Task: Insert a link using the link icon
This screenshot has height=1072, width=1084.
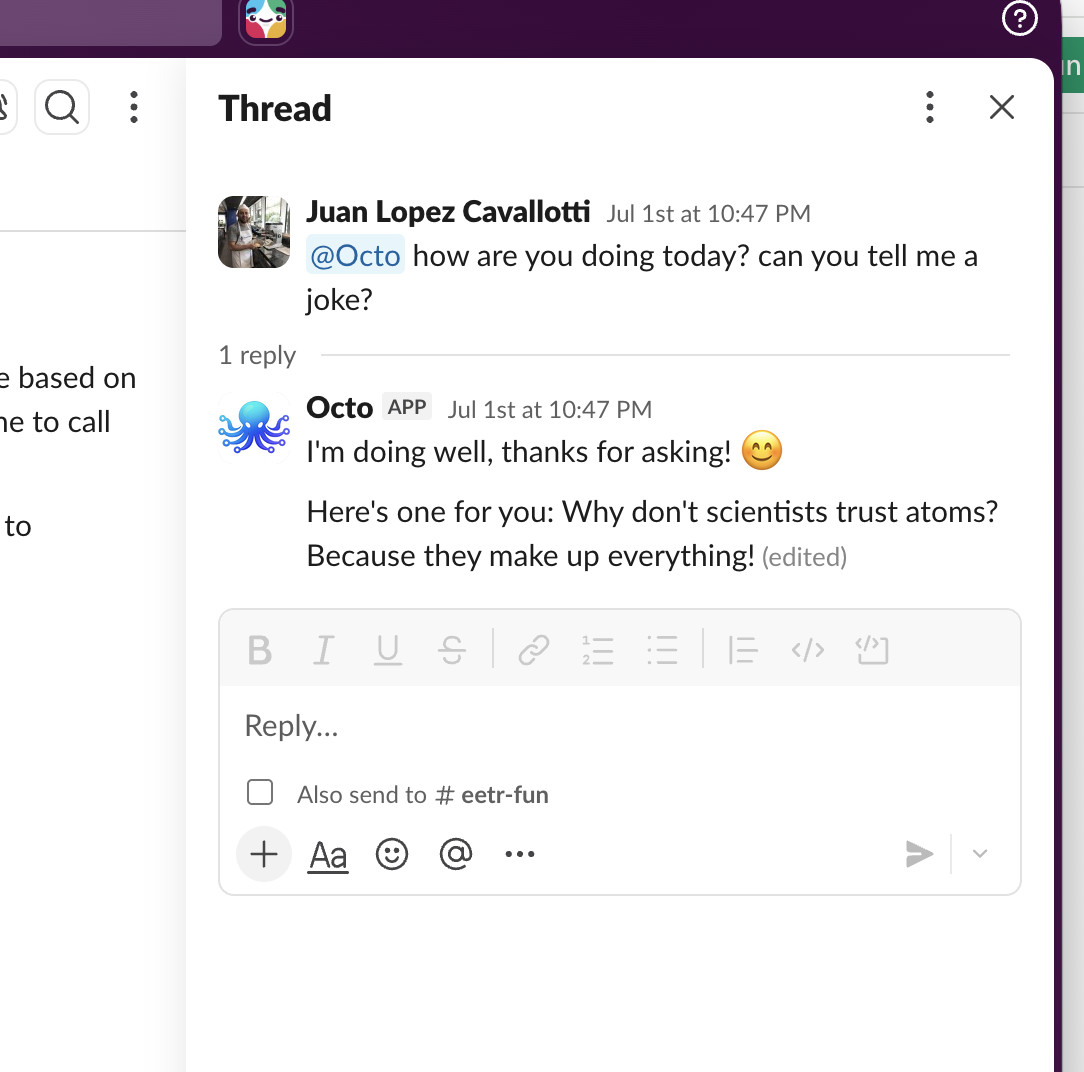Action: tap(534, 650)
